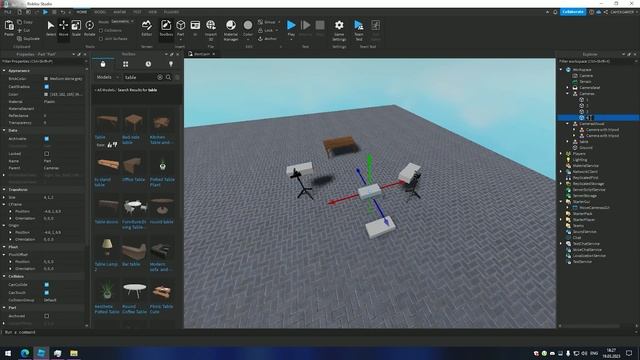Viewport: 640px width, 360px height.
Task: Open the VIEW ribbon tab
Action: click(x=153, y=12)
